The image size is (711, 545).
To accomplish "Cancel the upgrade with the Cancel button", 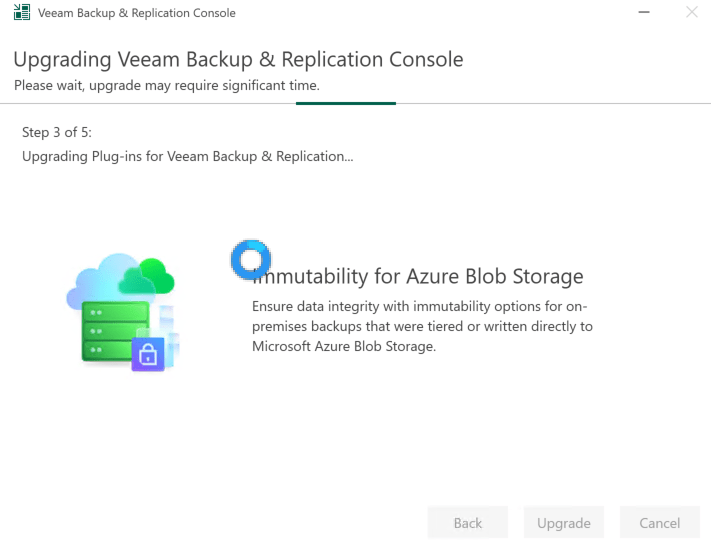I will (x=659, y=523).
